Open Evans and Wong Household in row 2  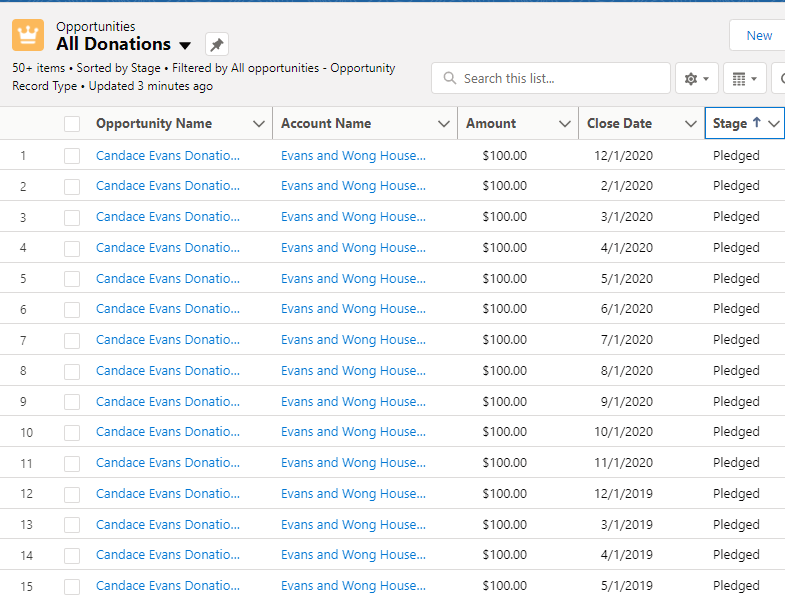coord(353,186)
